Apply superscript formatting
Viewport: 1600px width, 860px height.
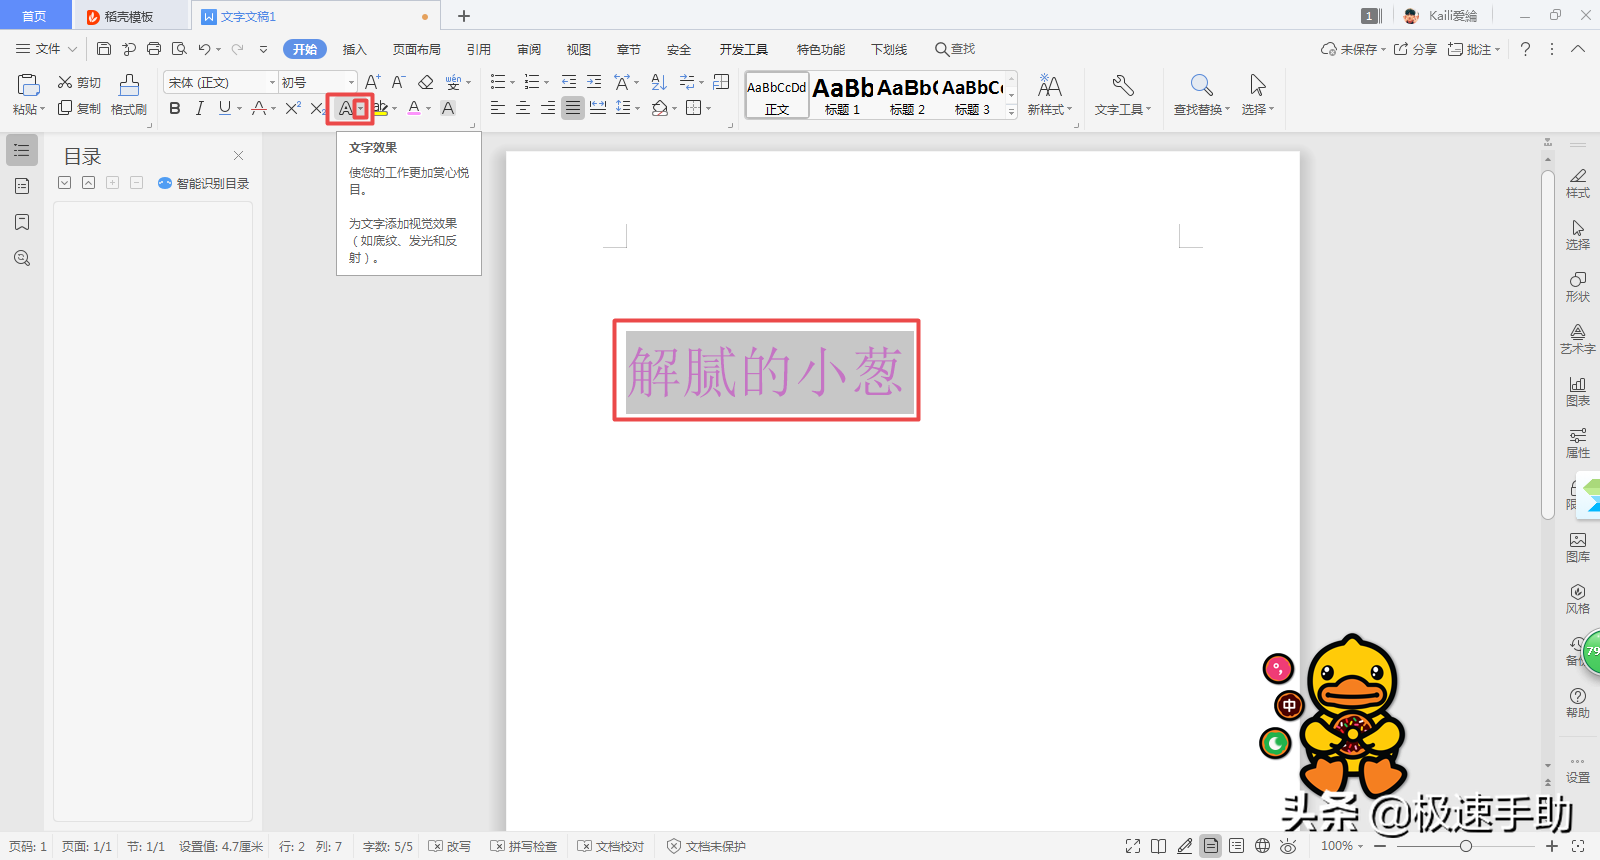click(293, 108)
